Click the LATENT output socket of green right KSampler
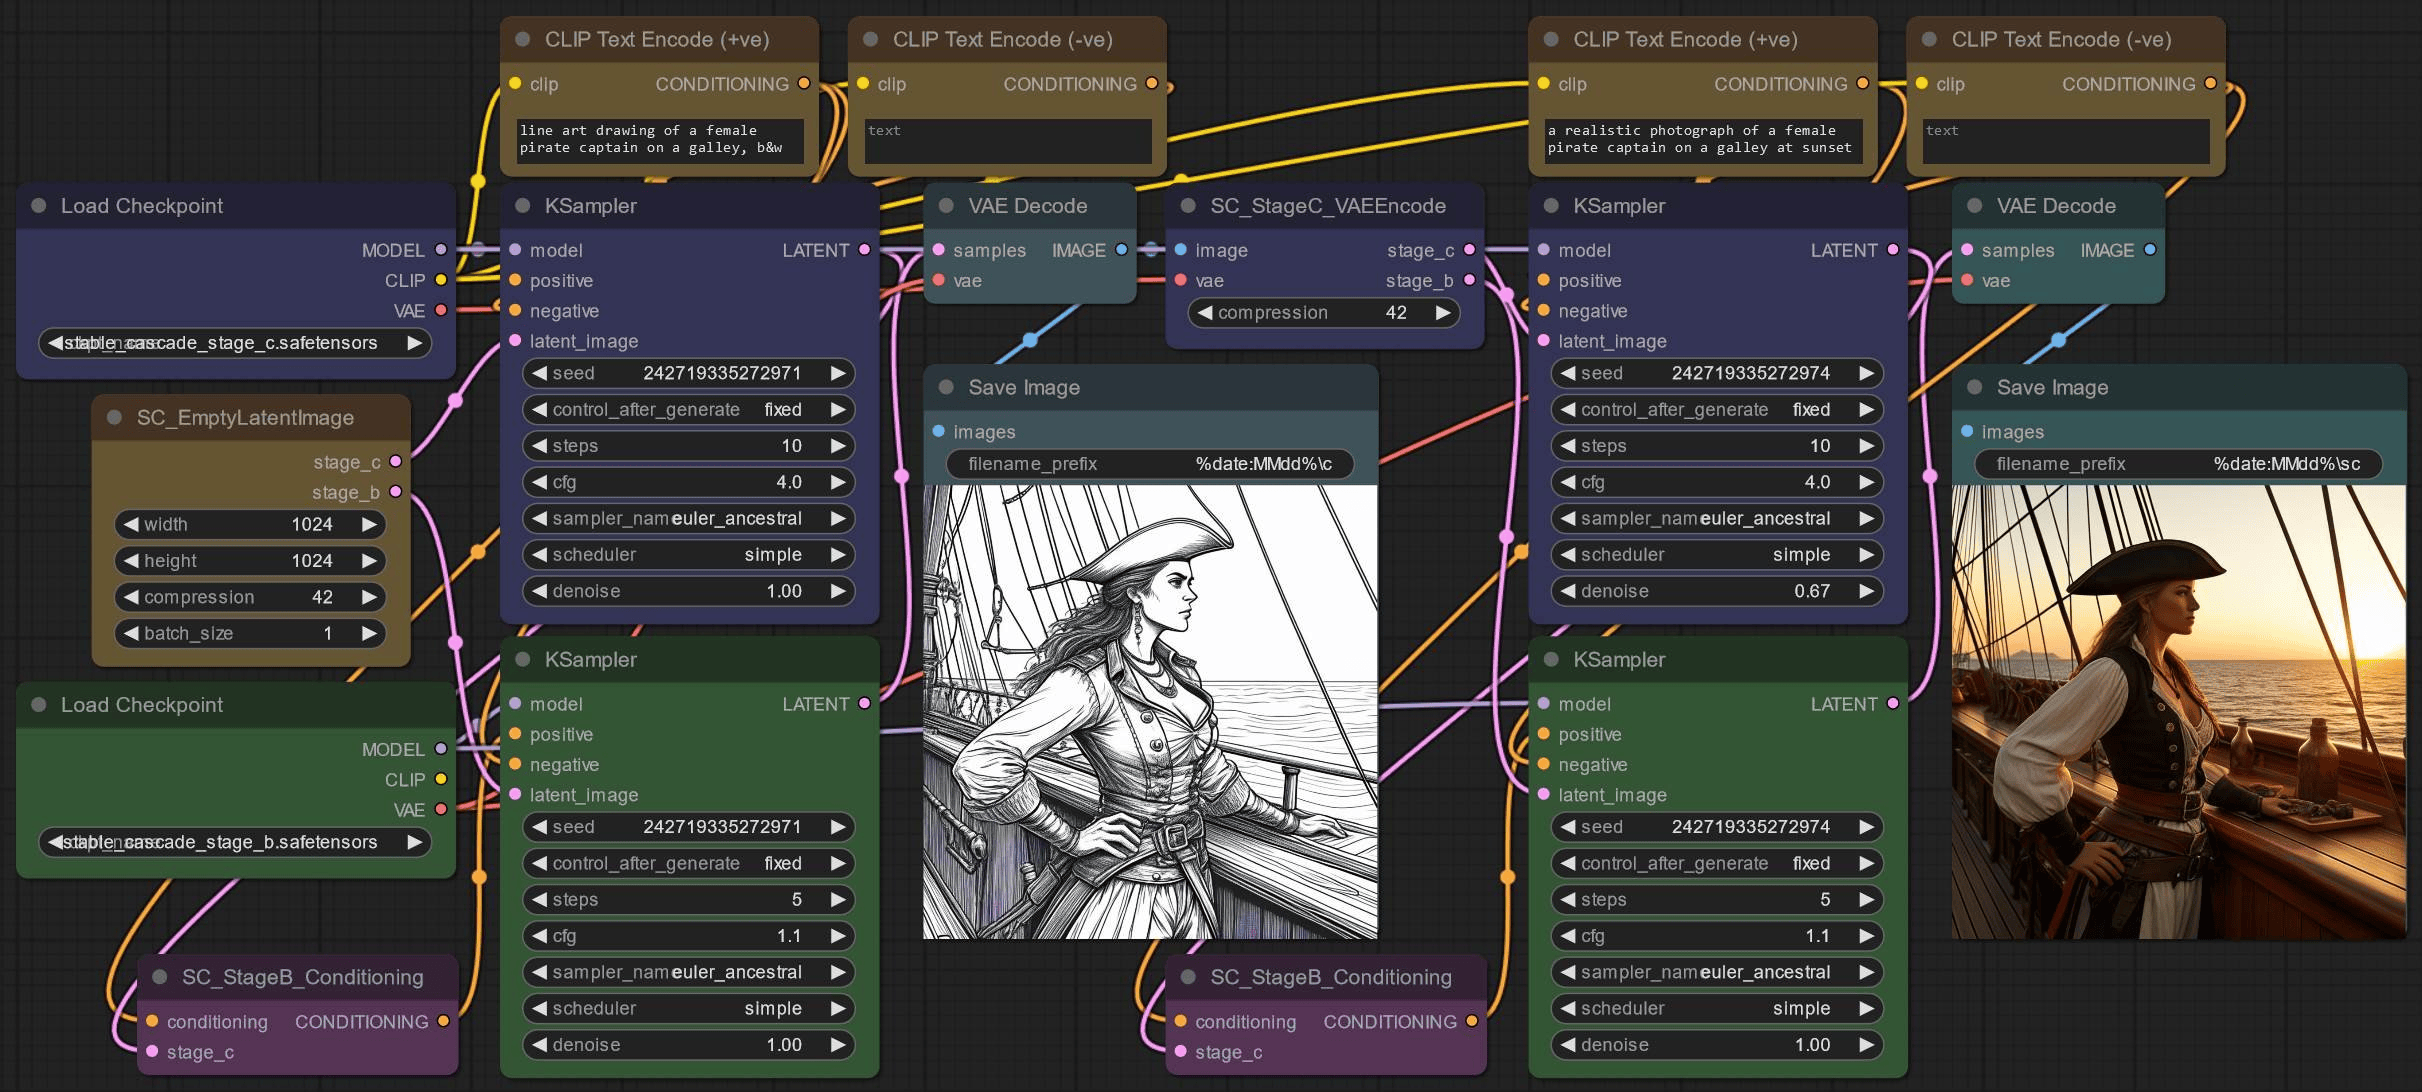 1893,704
